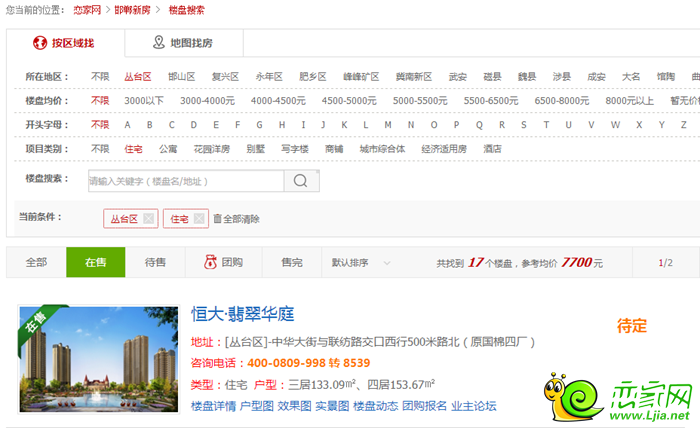The height and width of the screenshot is (428, 700).
Task: Filter by starting letter A
Action: tap(127, 125)
